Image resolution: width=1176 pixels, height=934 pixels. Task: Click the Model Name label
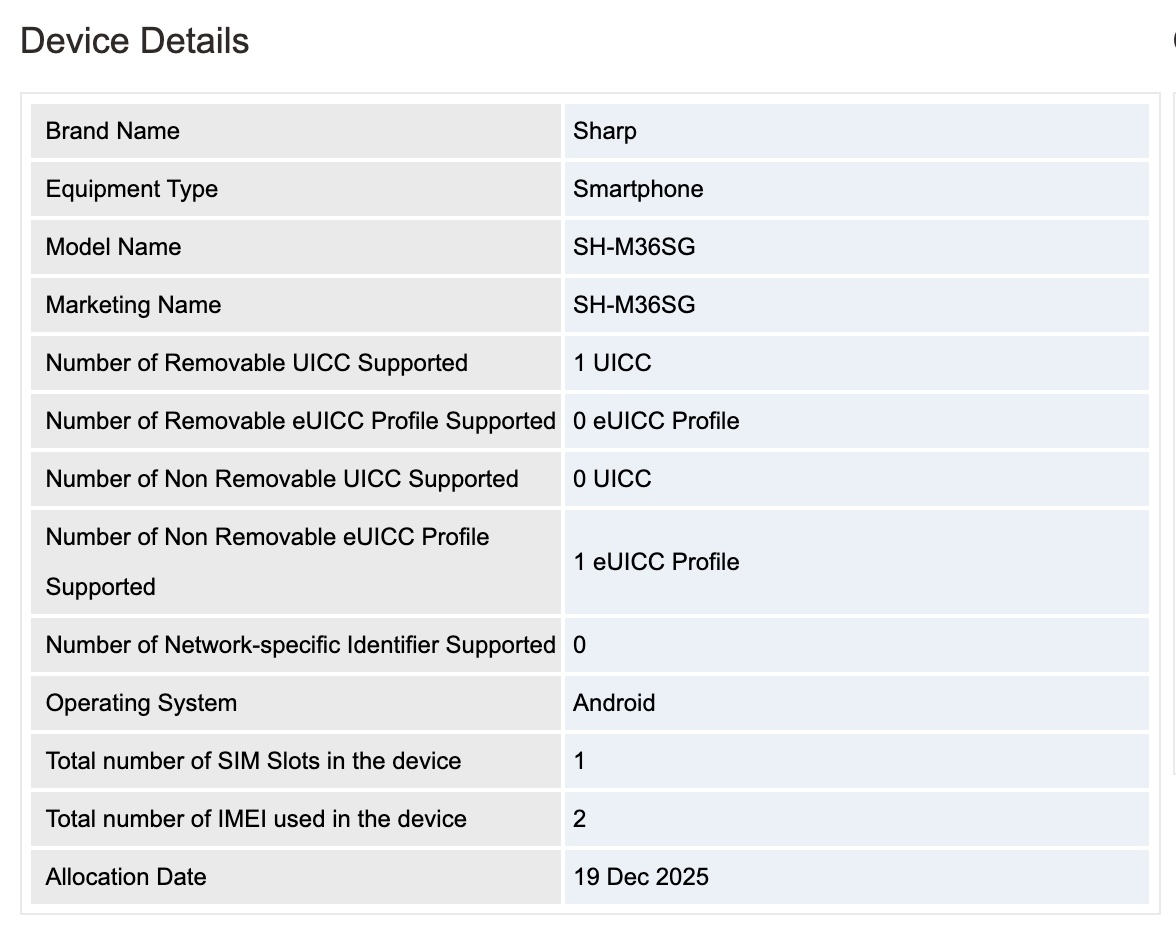click(x=114, y=247)
